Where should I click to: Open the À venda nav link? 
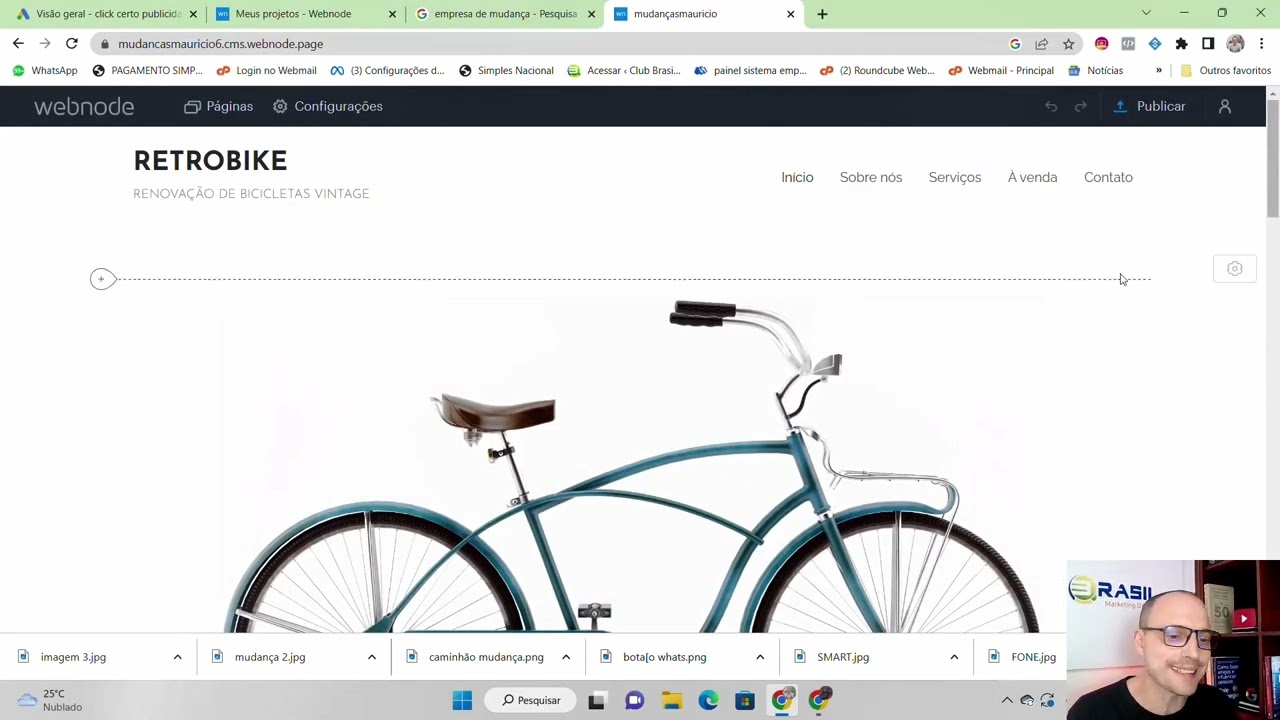tap(1032, 177)
